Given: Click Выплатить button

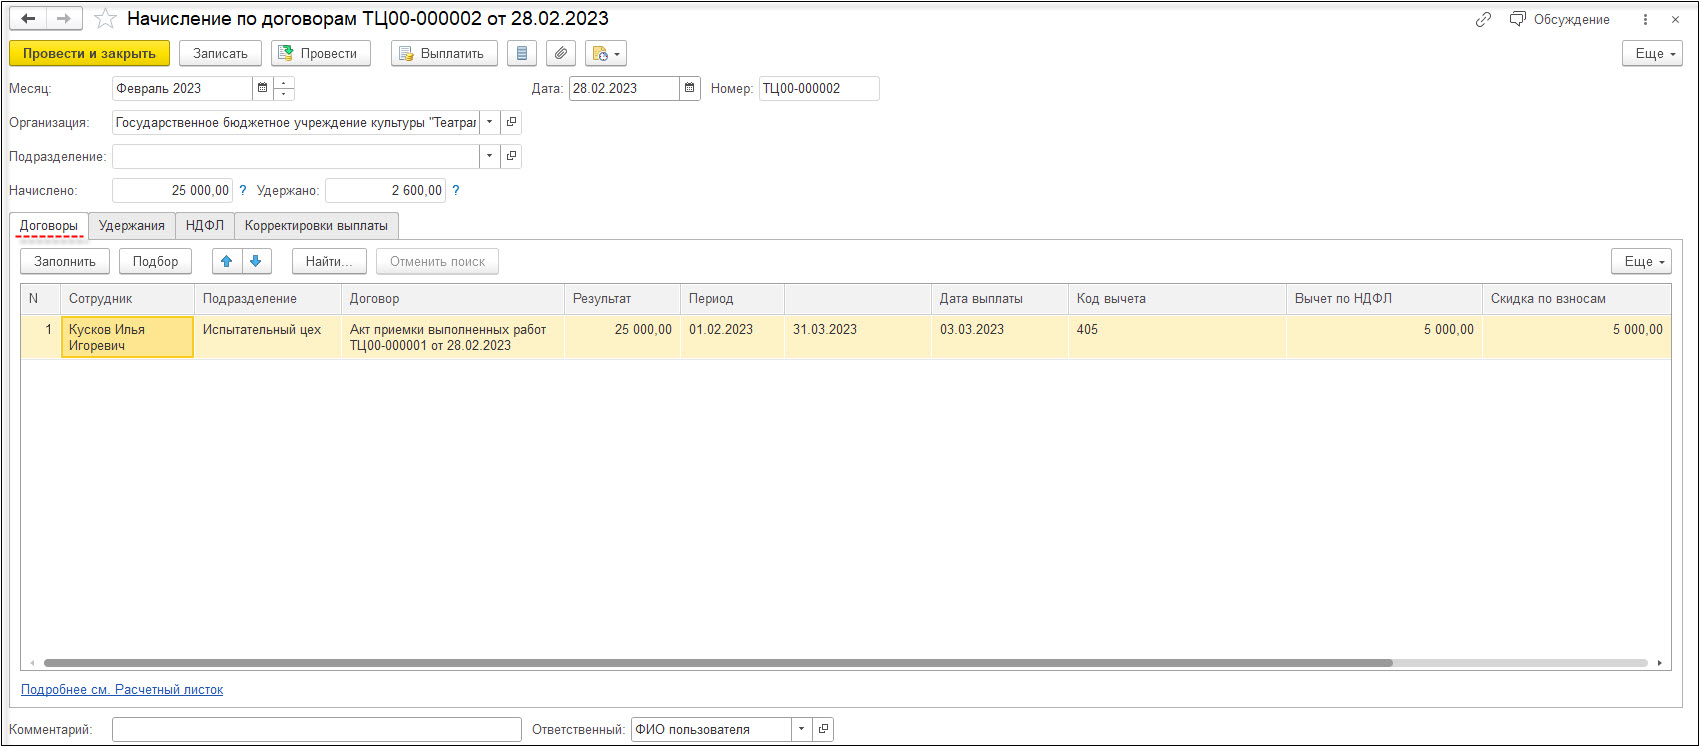Looking at the screenshot, I should (x=444, y=53).
